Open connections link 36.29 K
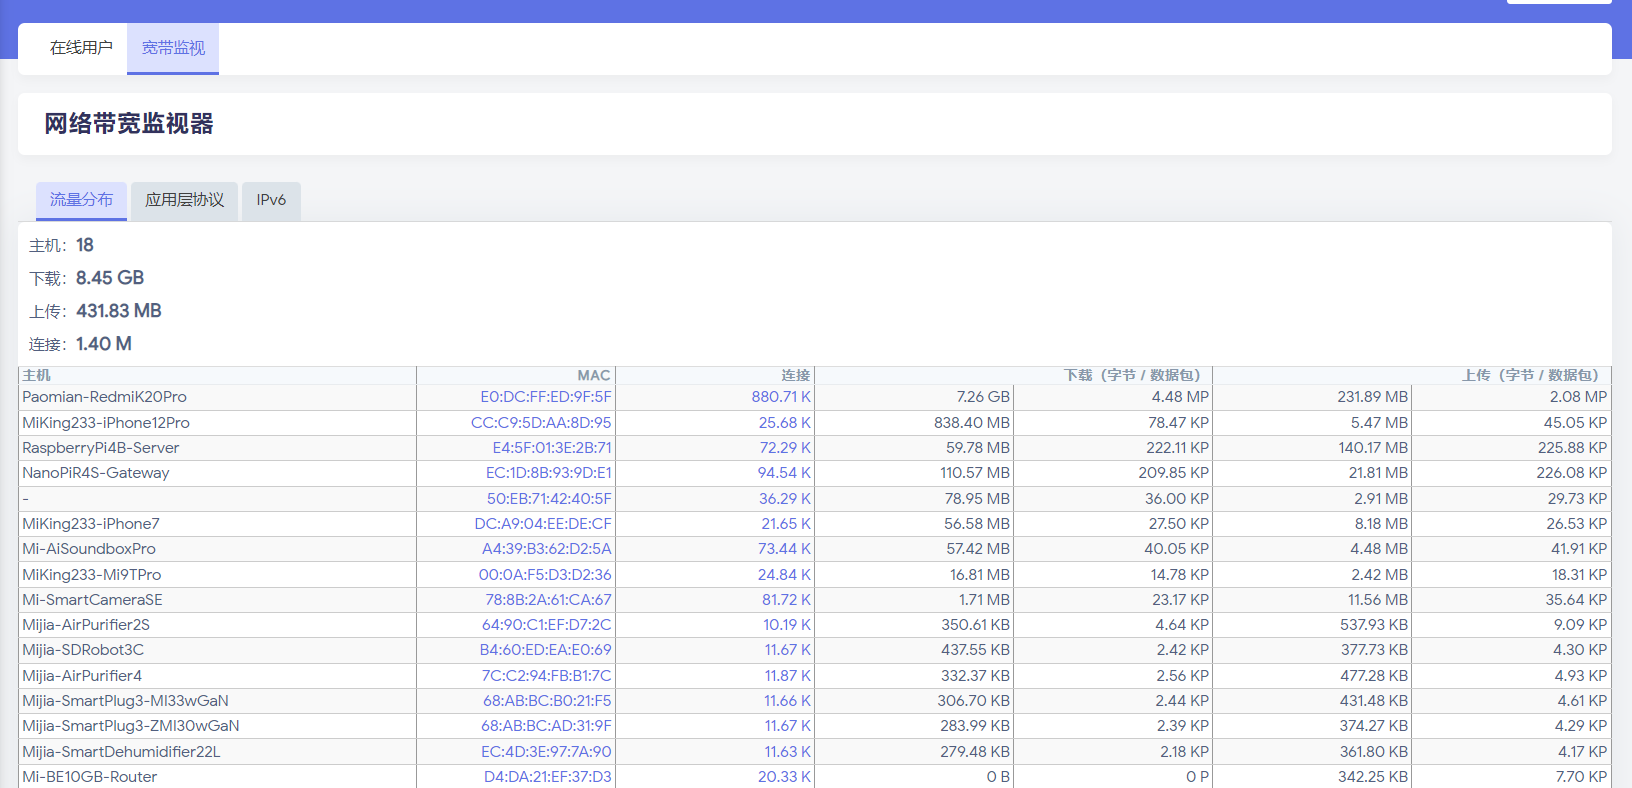Viewport: 1632px width, 788px height. (785, 499)
